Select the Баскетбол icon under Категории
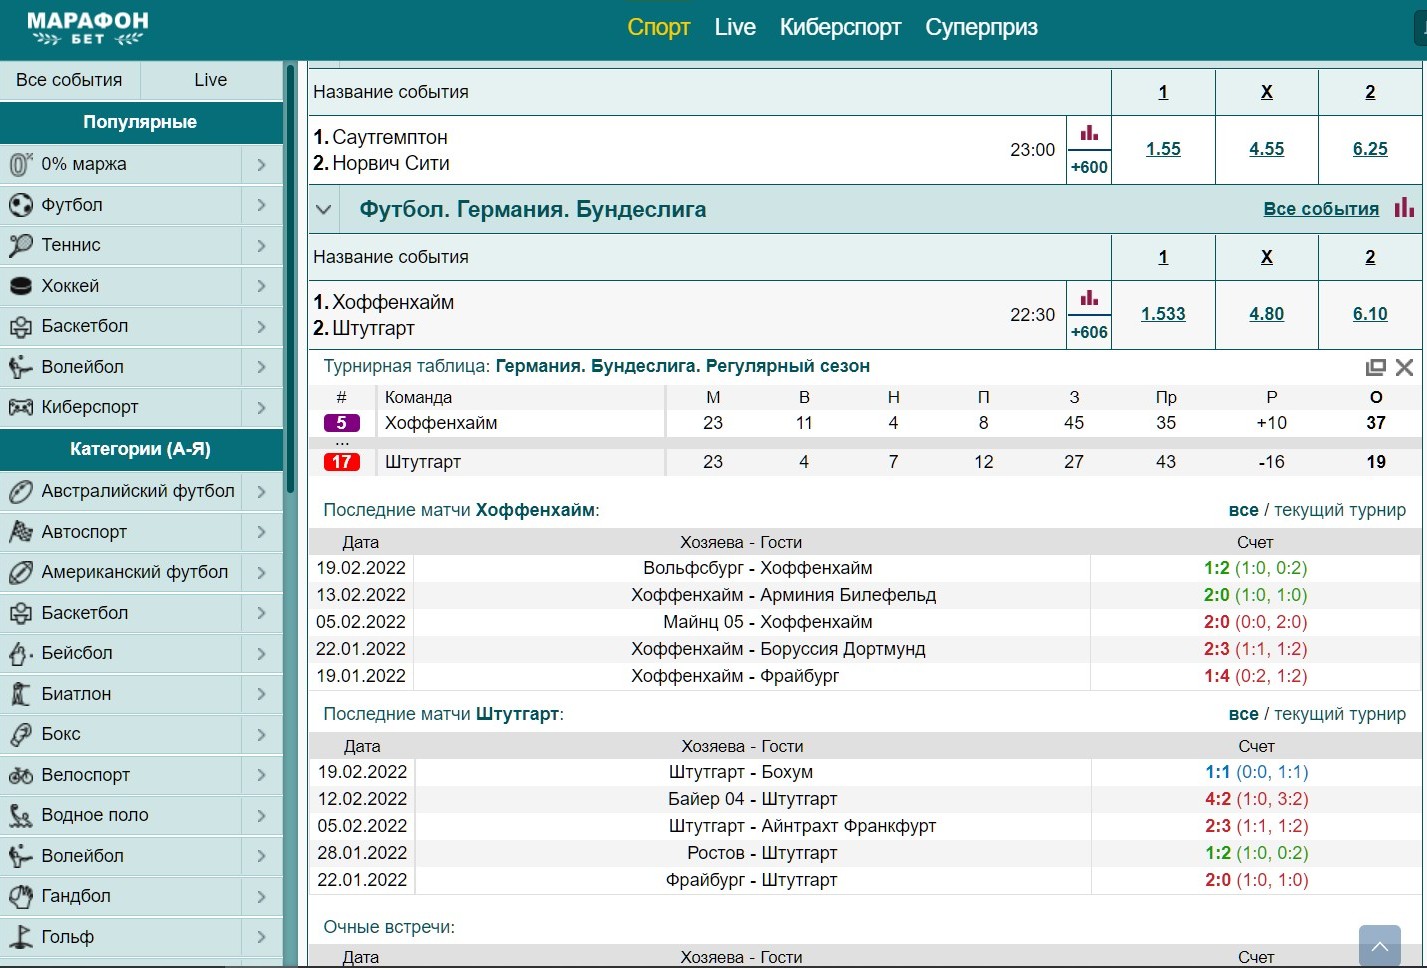Viewport: 1427px width, 968px height. pyautogui.click(x=20, y=613)
